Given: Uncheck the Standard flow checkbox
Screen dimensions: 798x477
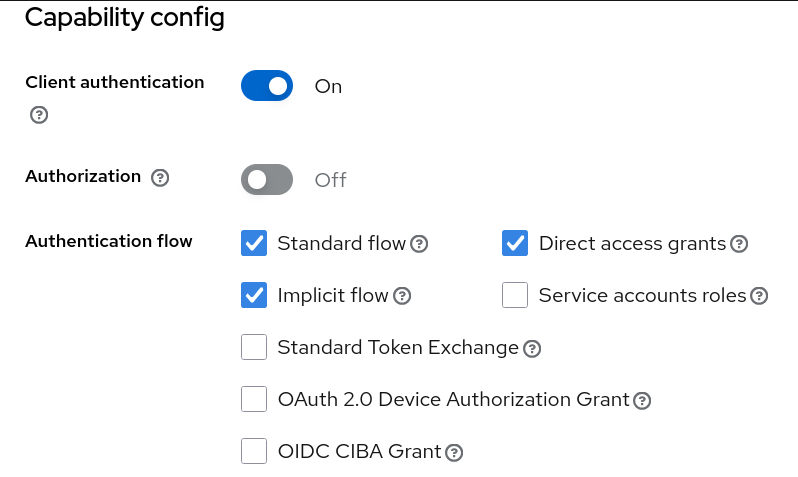Looking at the screenshot, I should [254, 243].
